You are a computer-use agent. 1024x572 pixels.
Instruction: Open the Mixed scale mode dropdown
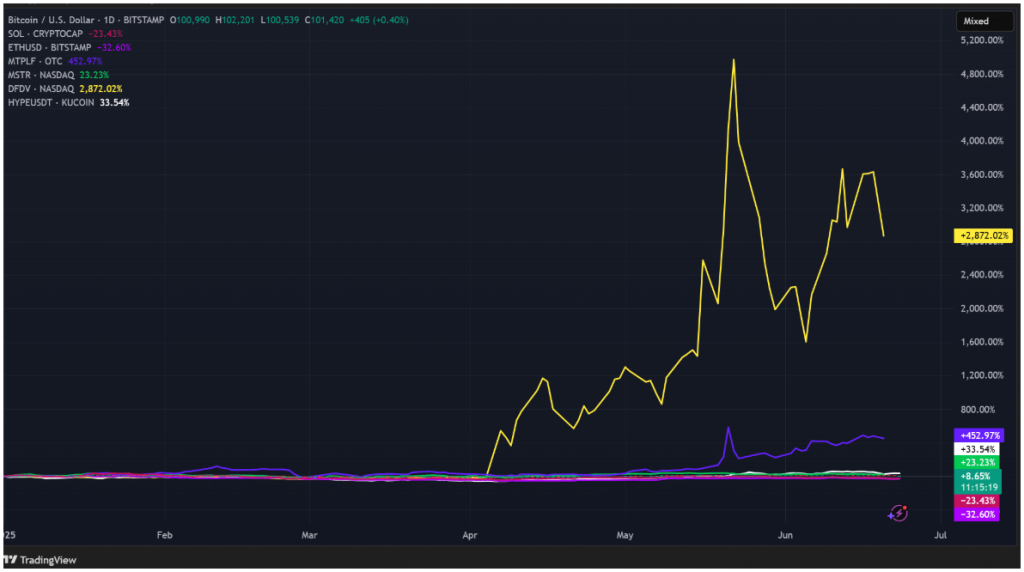979,20
